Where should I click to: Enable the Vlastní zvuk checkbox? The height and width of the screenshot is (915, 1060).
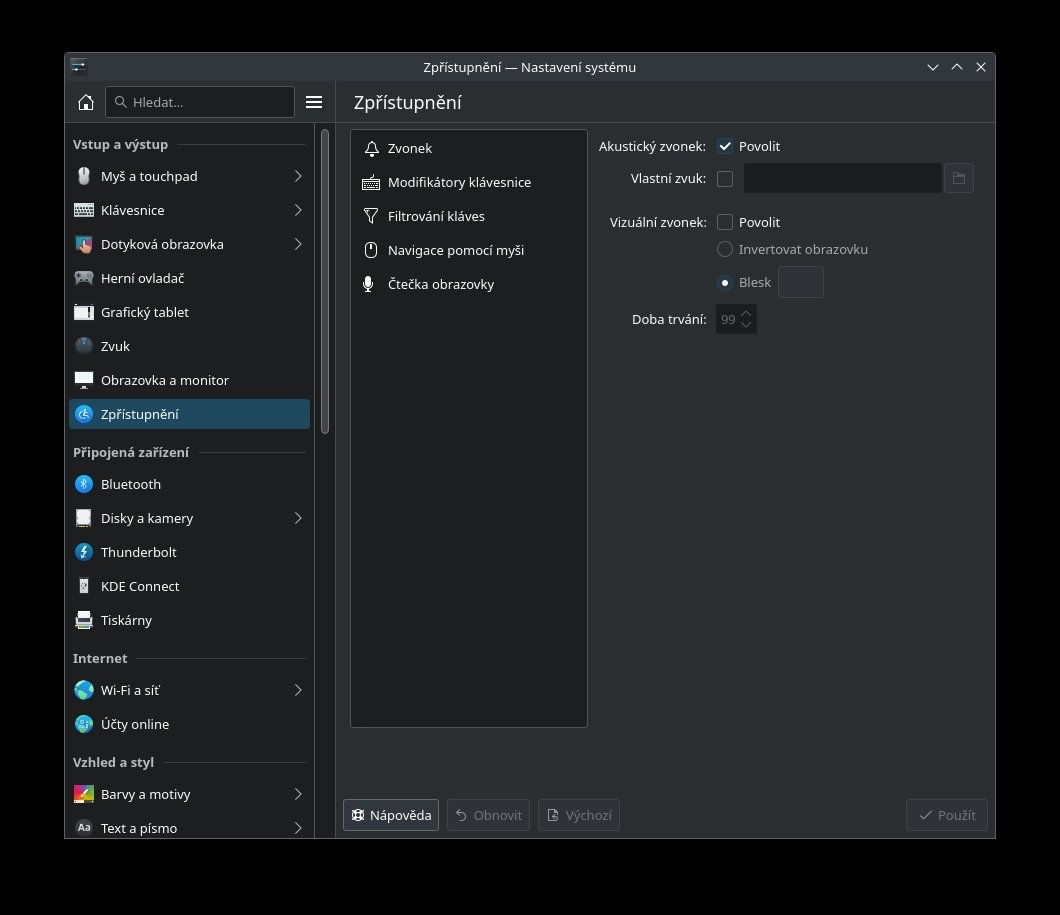725,179
